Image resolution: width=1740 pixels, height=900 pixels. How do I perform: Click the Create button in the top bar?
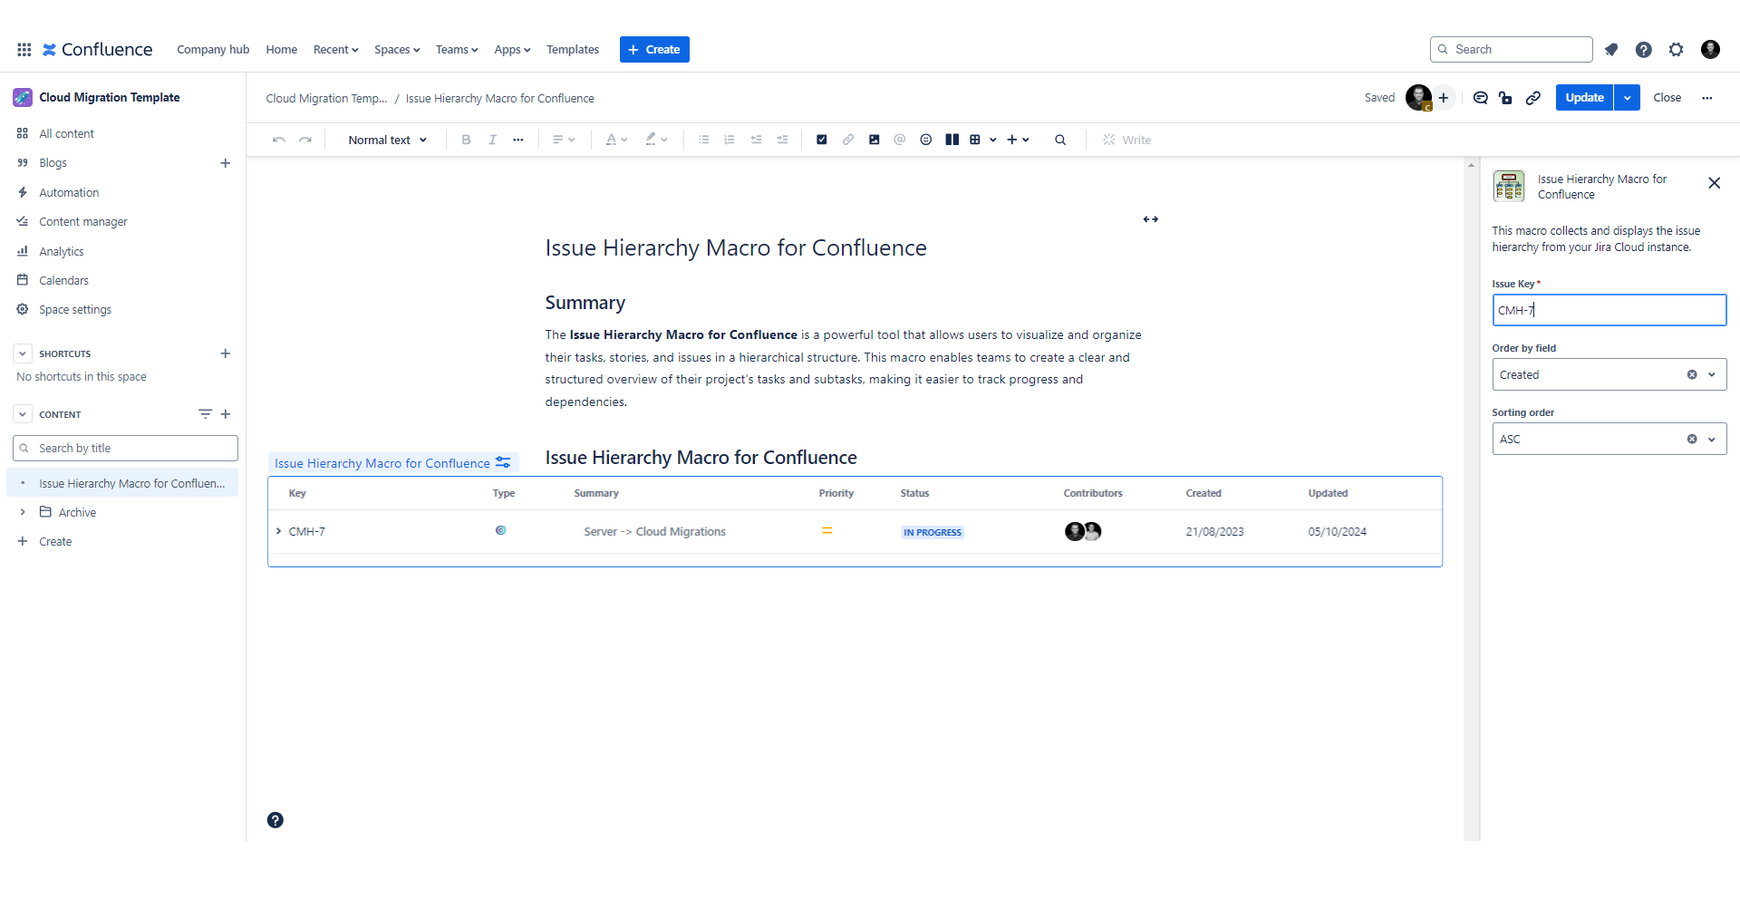[x=655, y=49]
